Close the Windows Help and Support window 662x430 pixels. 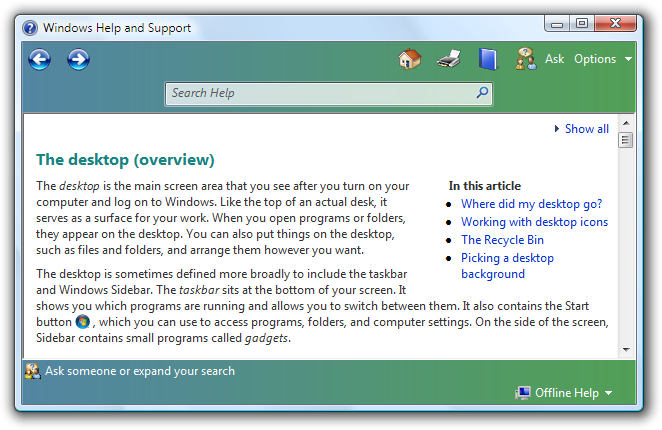point(615,24)
